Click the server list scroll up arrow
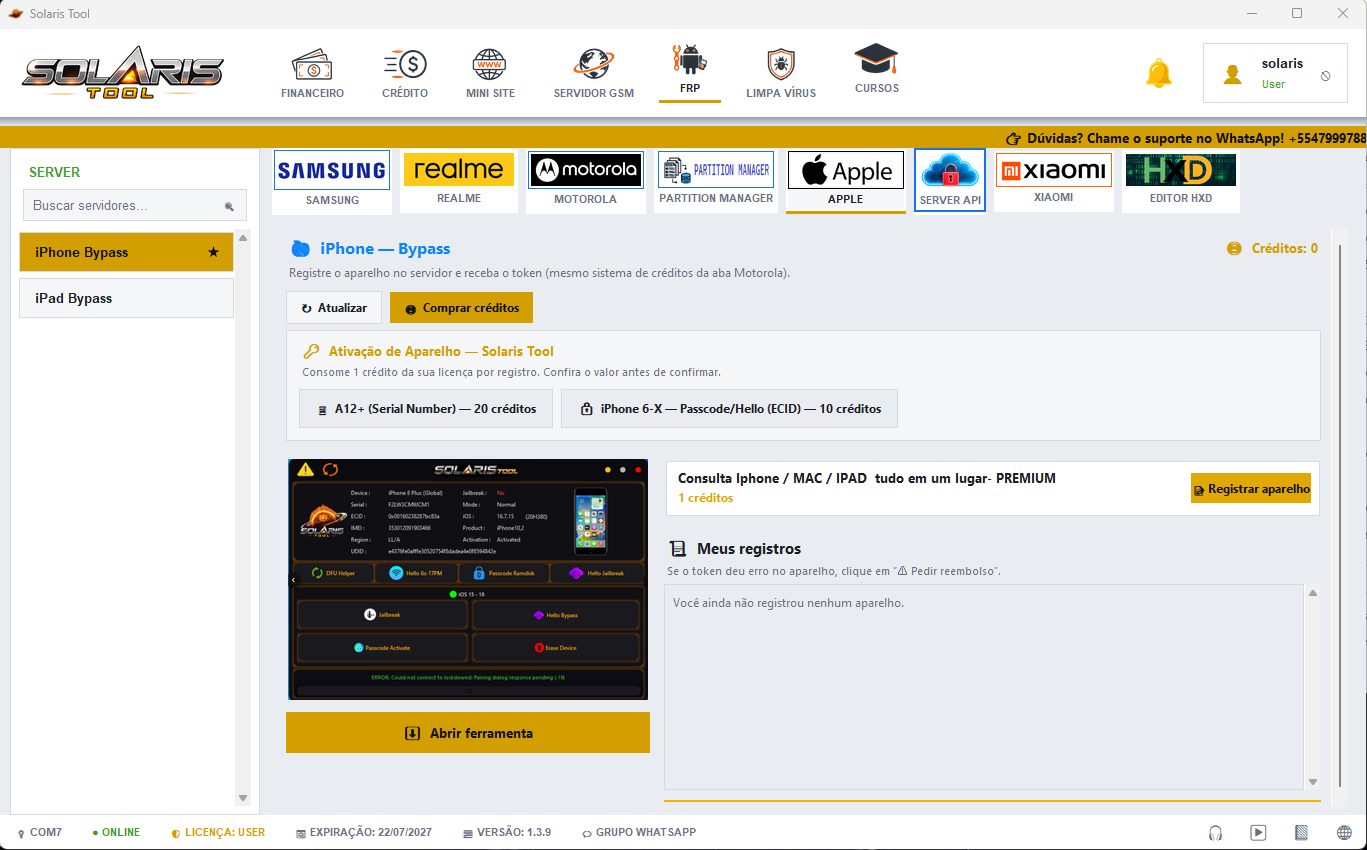1367x850 pixels. [242, 238]
